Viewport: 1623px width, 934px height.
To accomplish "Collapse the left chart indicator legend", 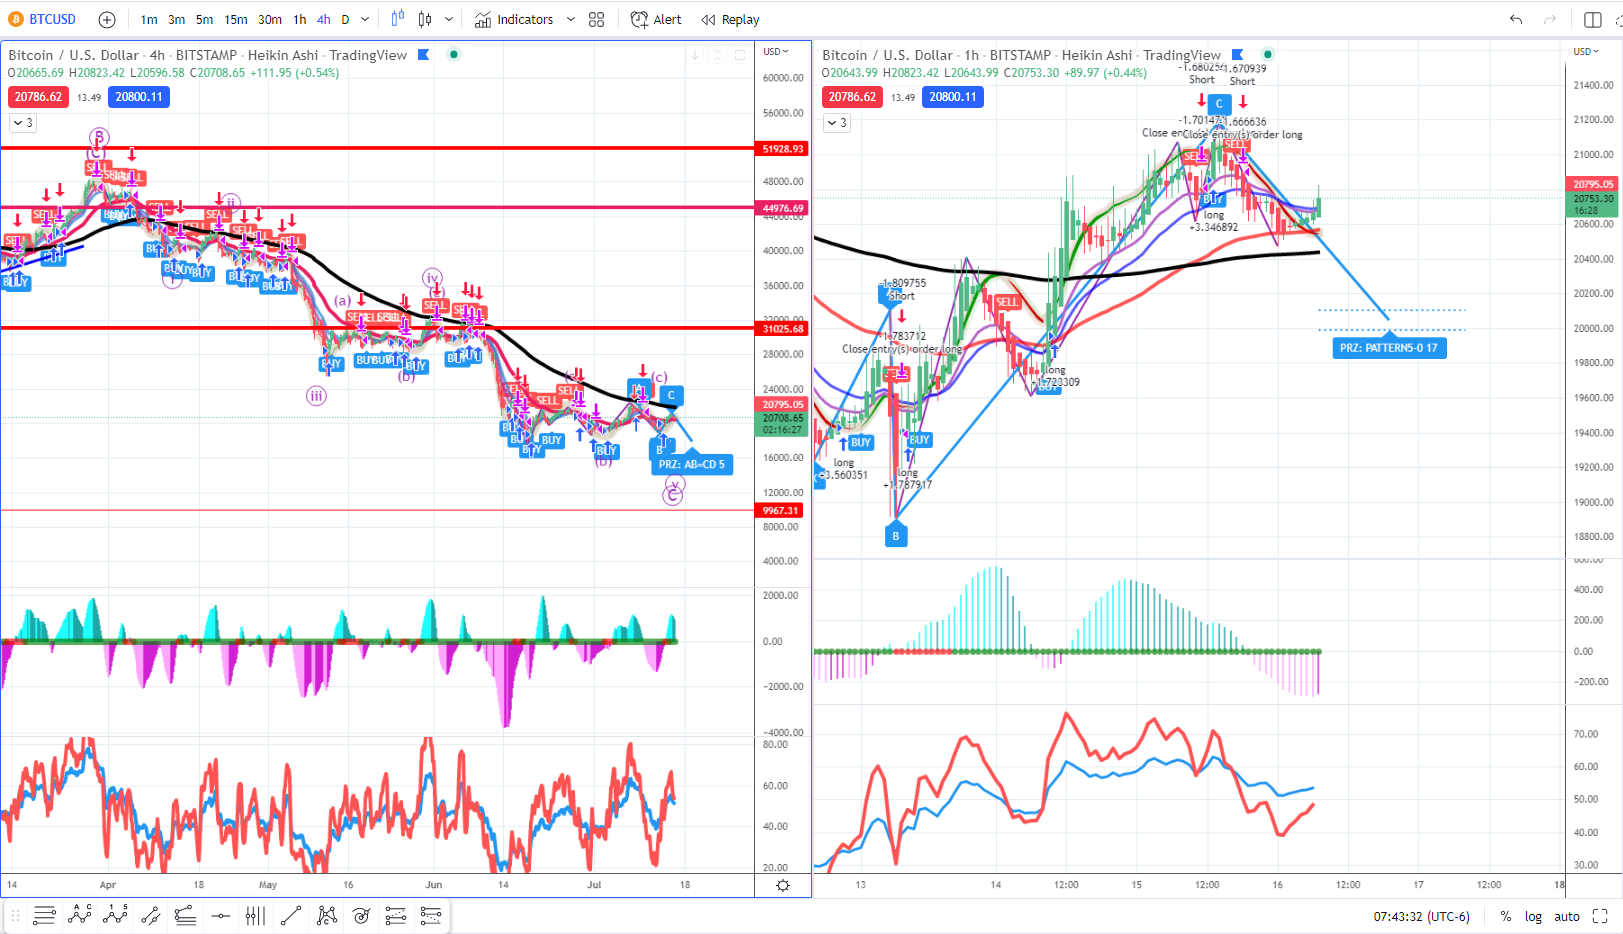I will click(x=22, y=123).
